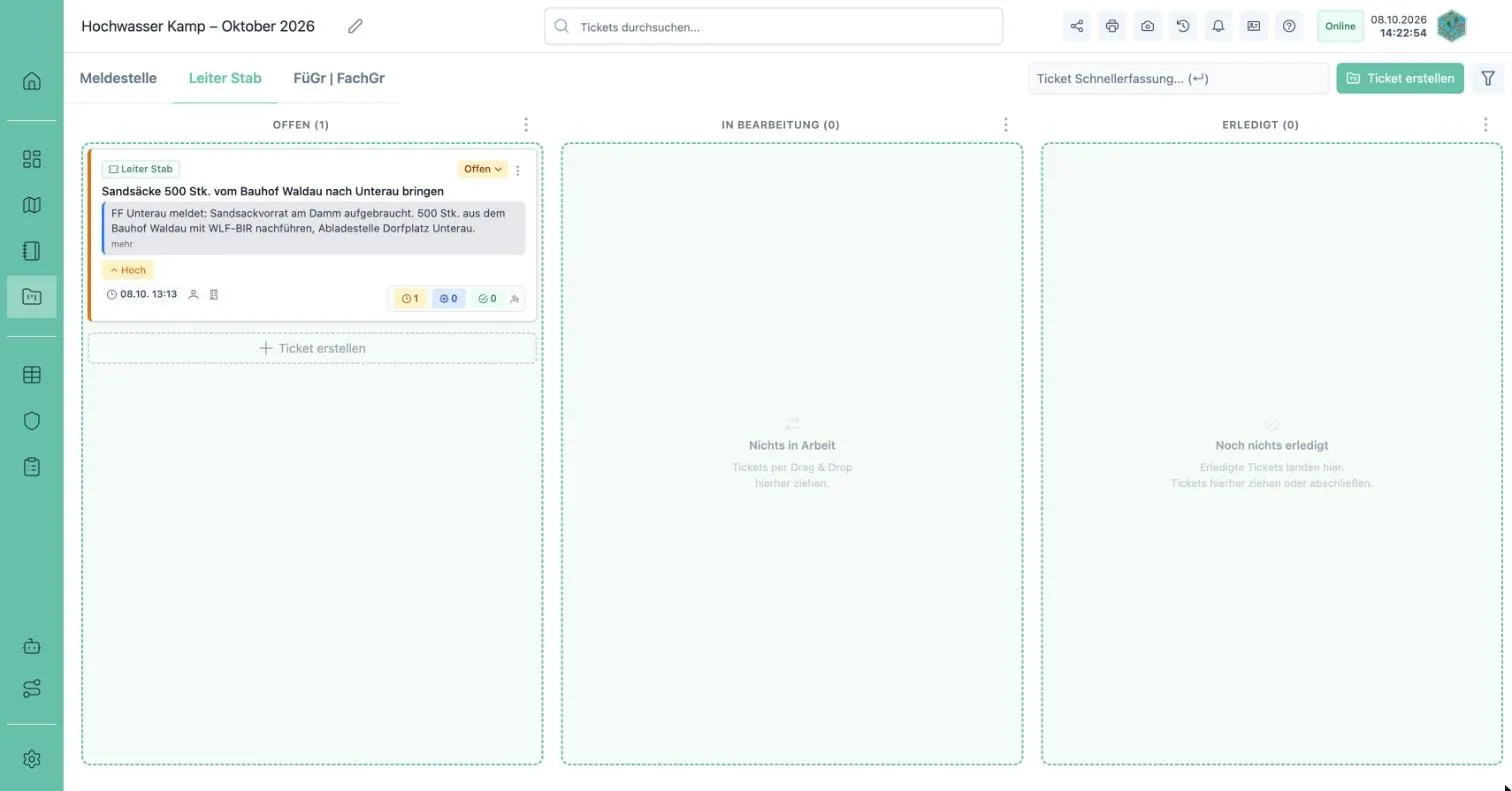Open the history clock icon
Viewport: 1512px width, 791px height.
click(x=1183, y=27)
